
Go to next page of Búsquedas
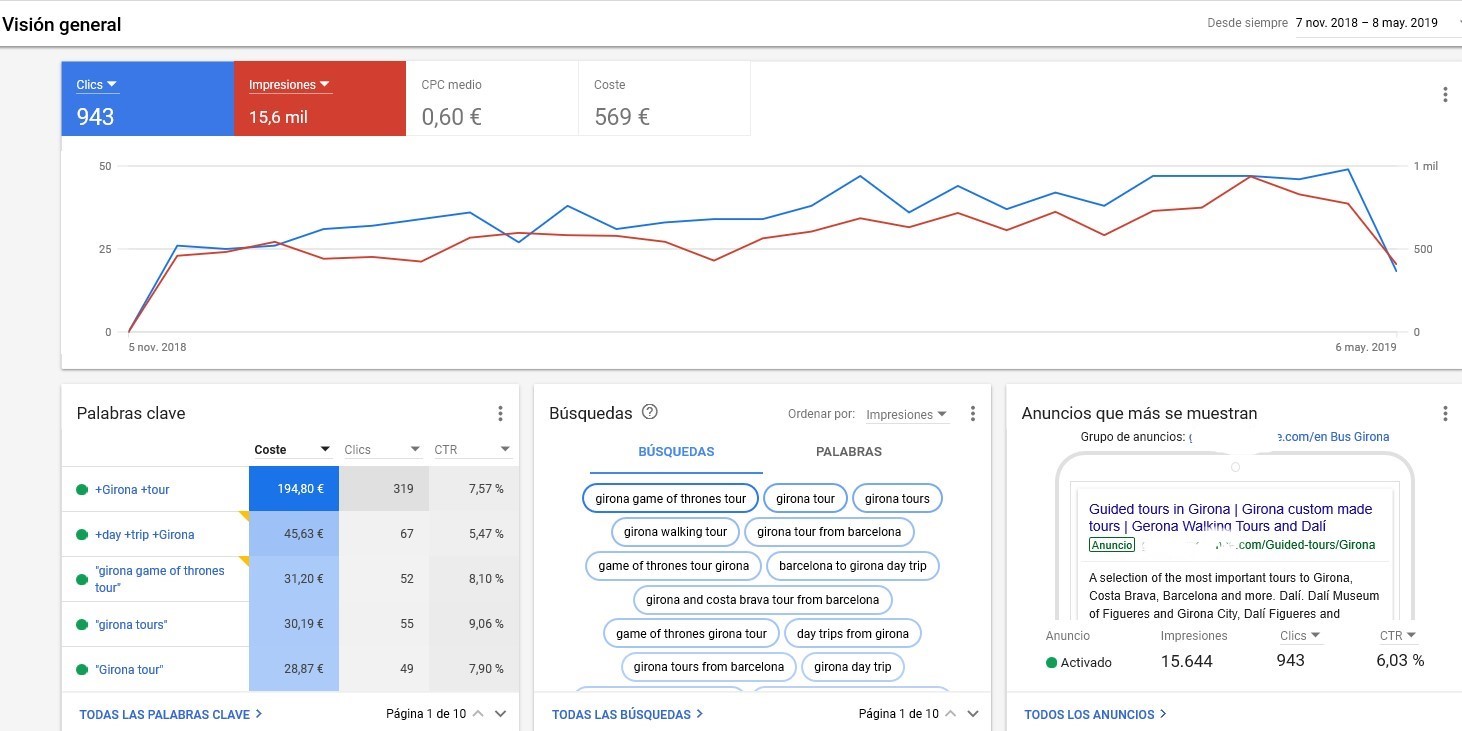pyautogui.click(x=973, y=714)
